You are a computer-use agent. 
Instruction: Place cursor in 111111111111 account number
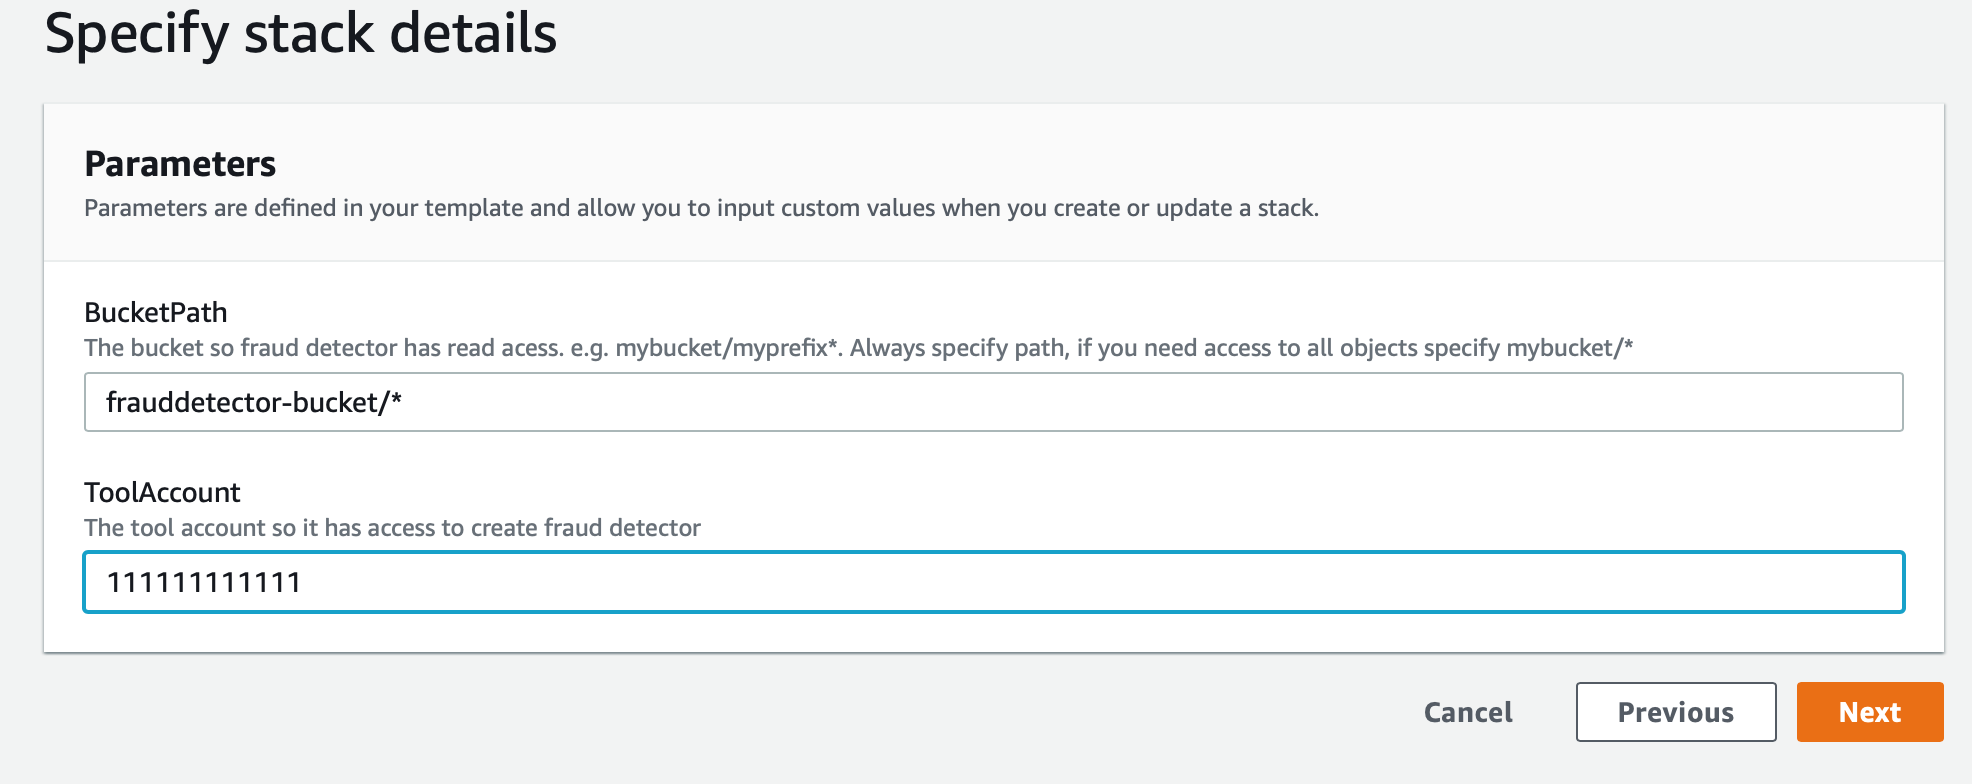pyautogui.click(x=204, y=582)
